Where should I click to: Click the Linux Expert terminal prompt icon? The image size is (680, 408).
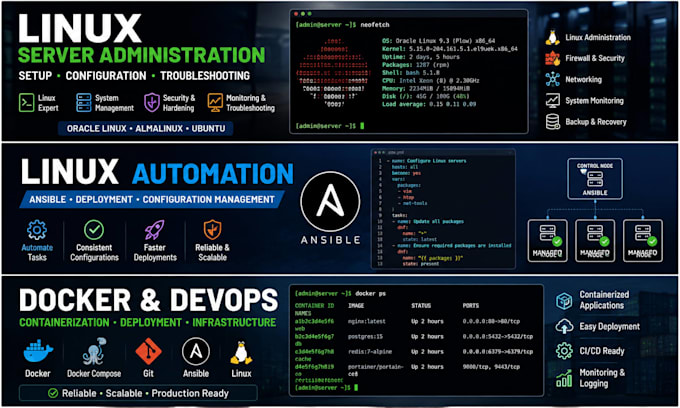pos(26,103)
